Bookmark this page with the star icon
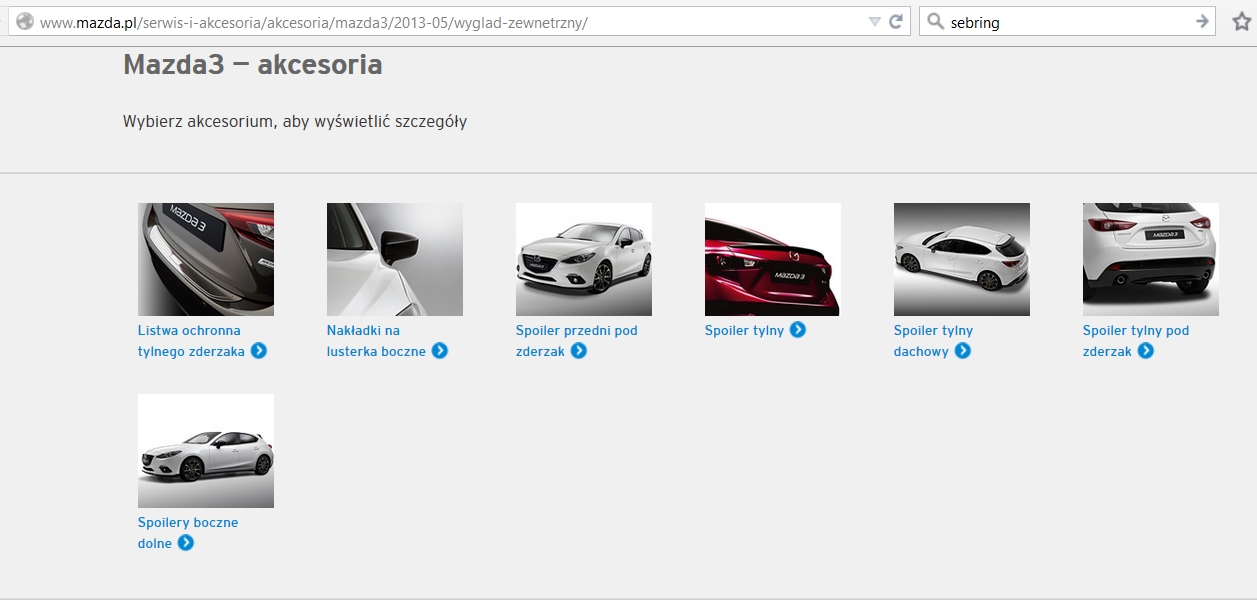Screen dimensions: 1257x600 (x=1241, y=22)
